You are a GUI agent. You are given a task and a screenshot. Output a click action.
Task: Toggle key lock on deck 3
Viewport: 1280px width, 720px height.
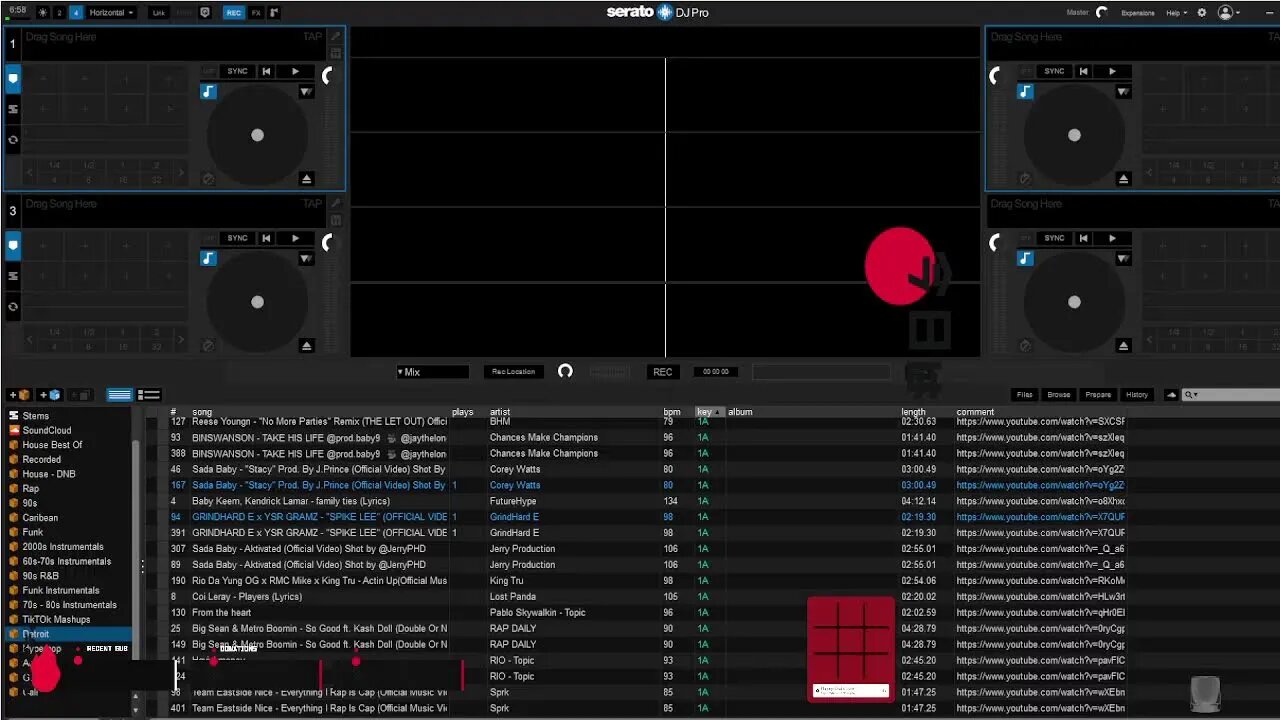click(208, 258)
